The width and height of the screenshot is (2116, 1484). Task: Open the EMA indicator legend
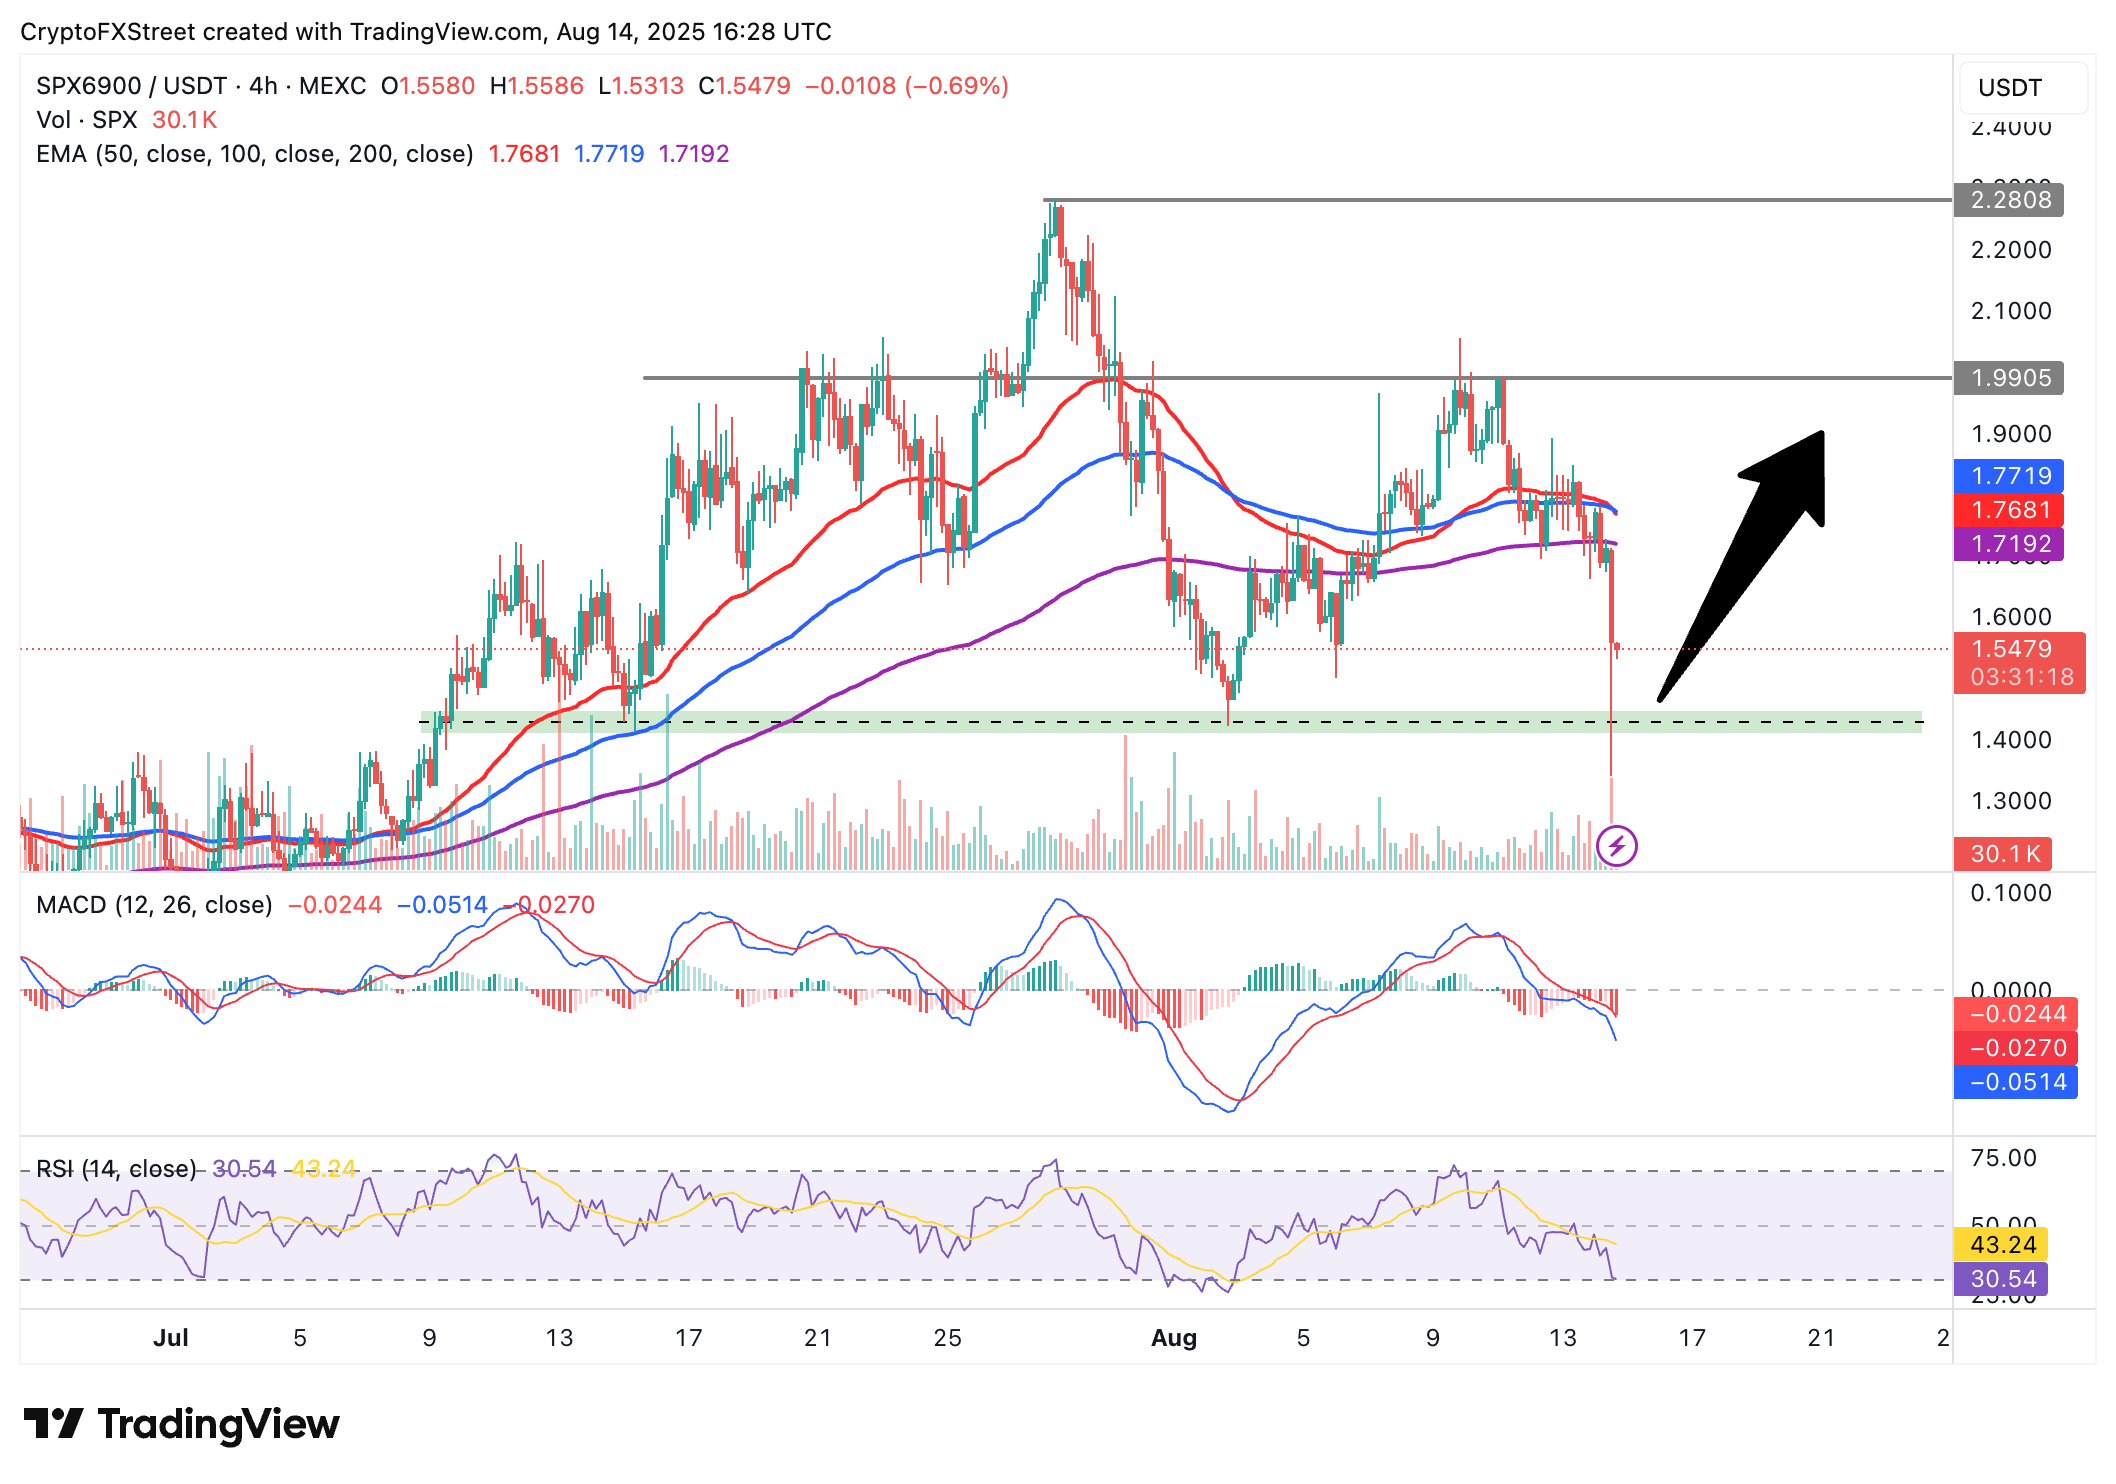(x=254, y=154)
